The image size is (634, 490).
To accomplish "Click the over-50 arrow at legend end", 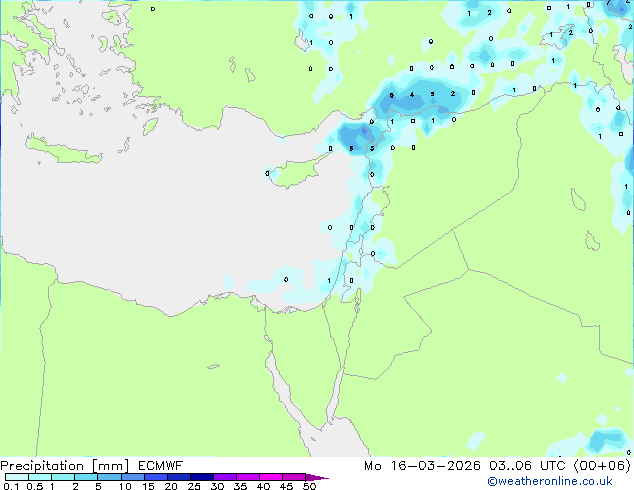I will coord(317,477).
